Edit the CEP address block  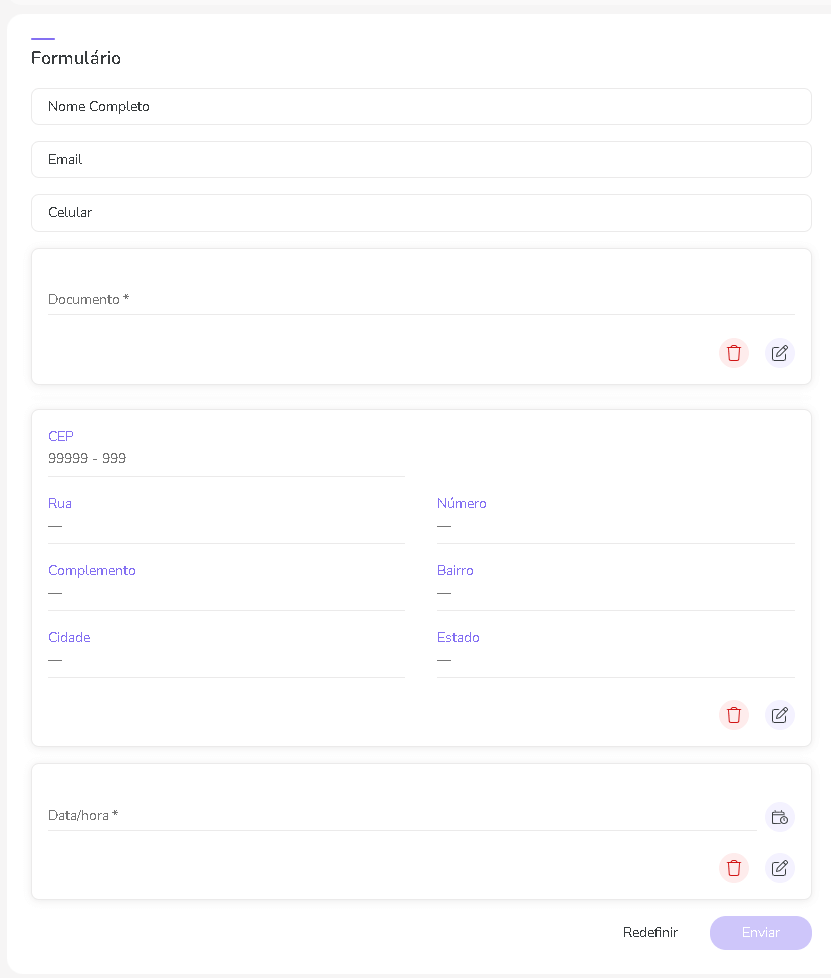[780, 715]
